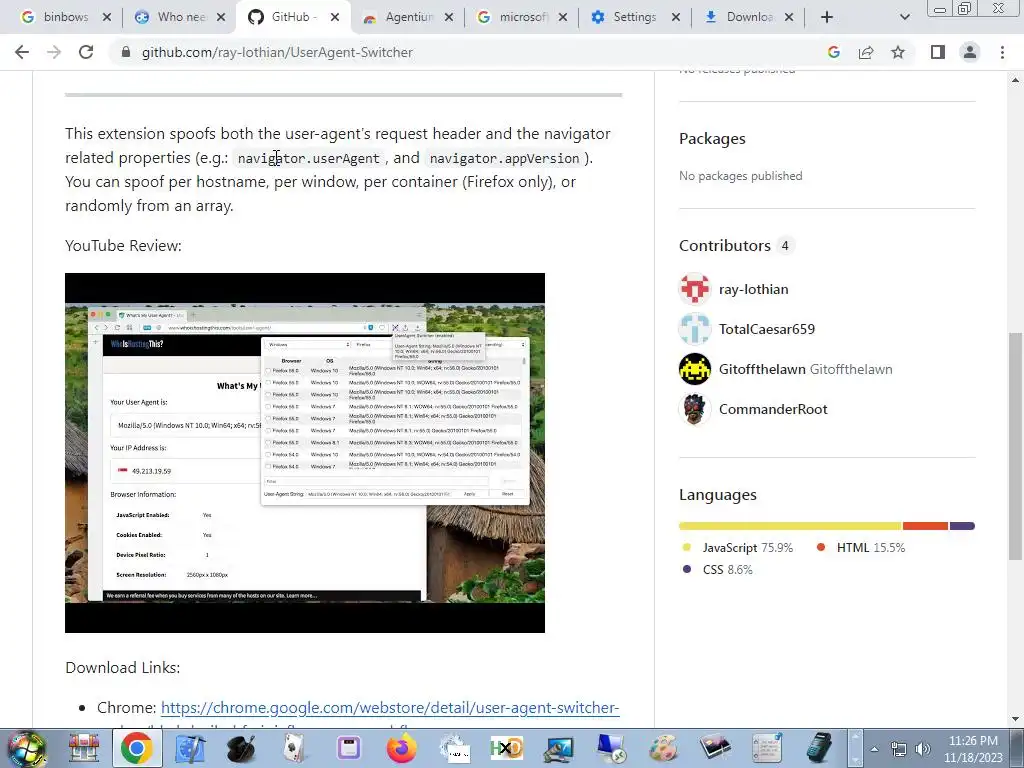This screenshot has height=768, width=1024.
Task: Click Gitoffthelawn's avatar image
Action: 695,369
